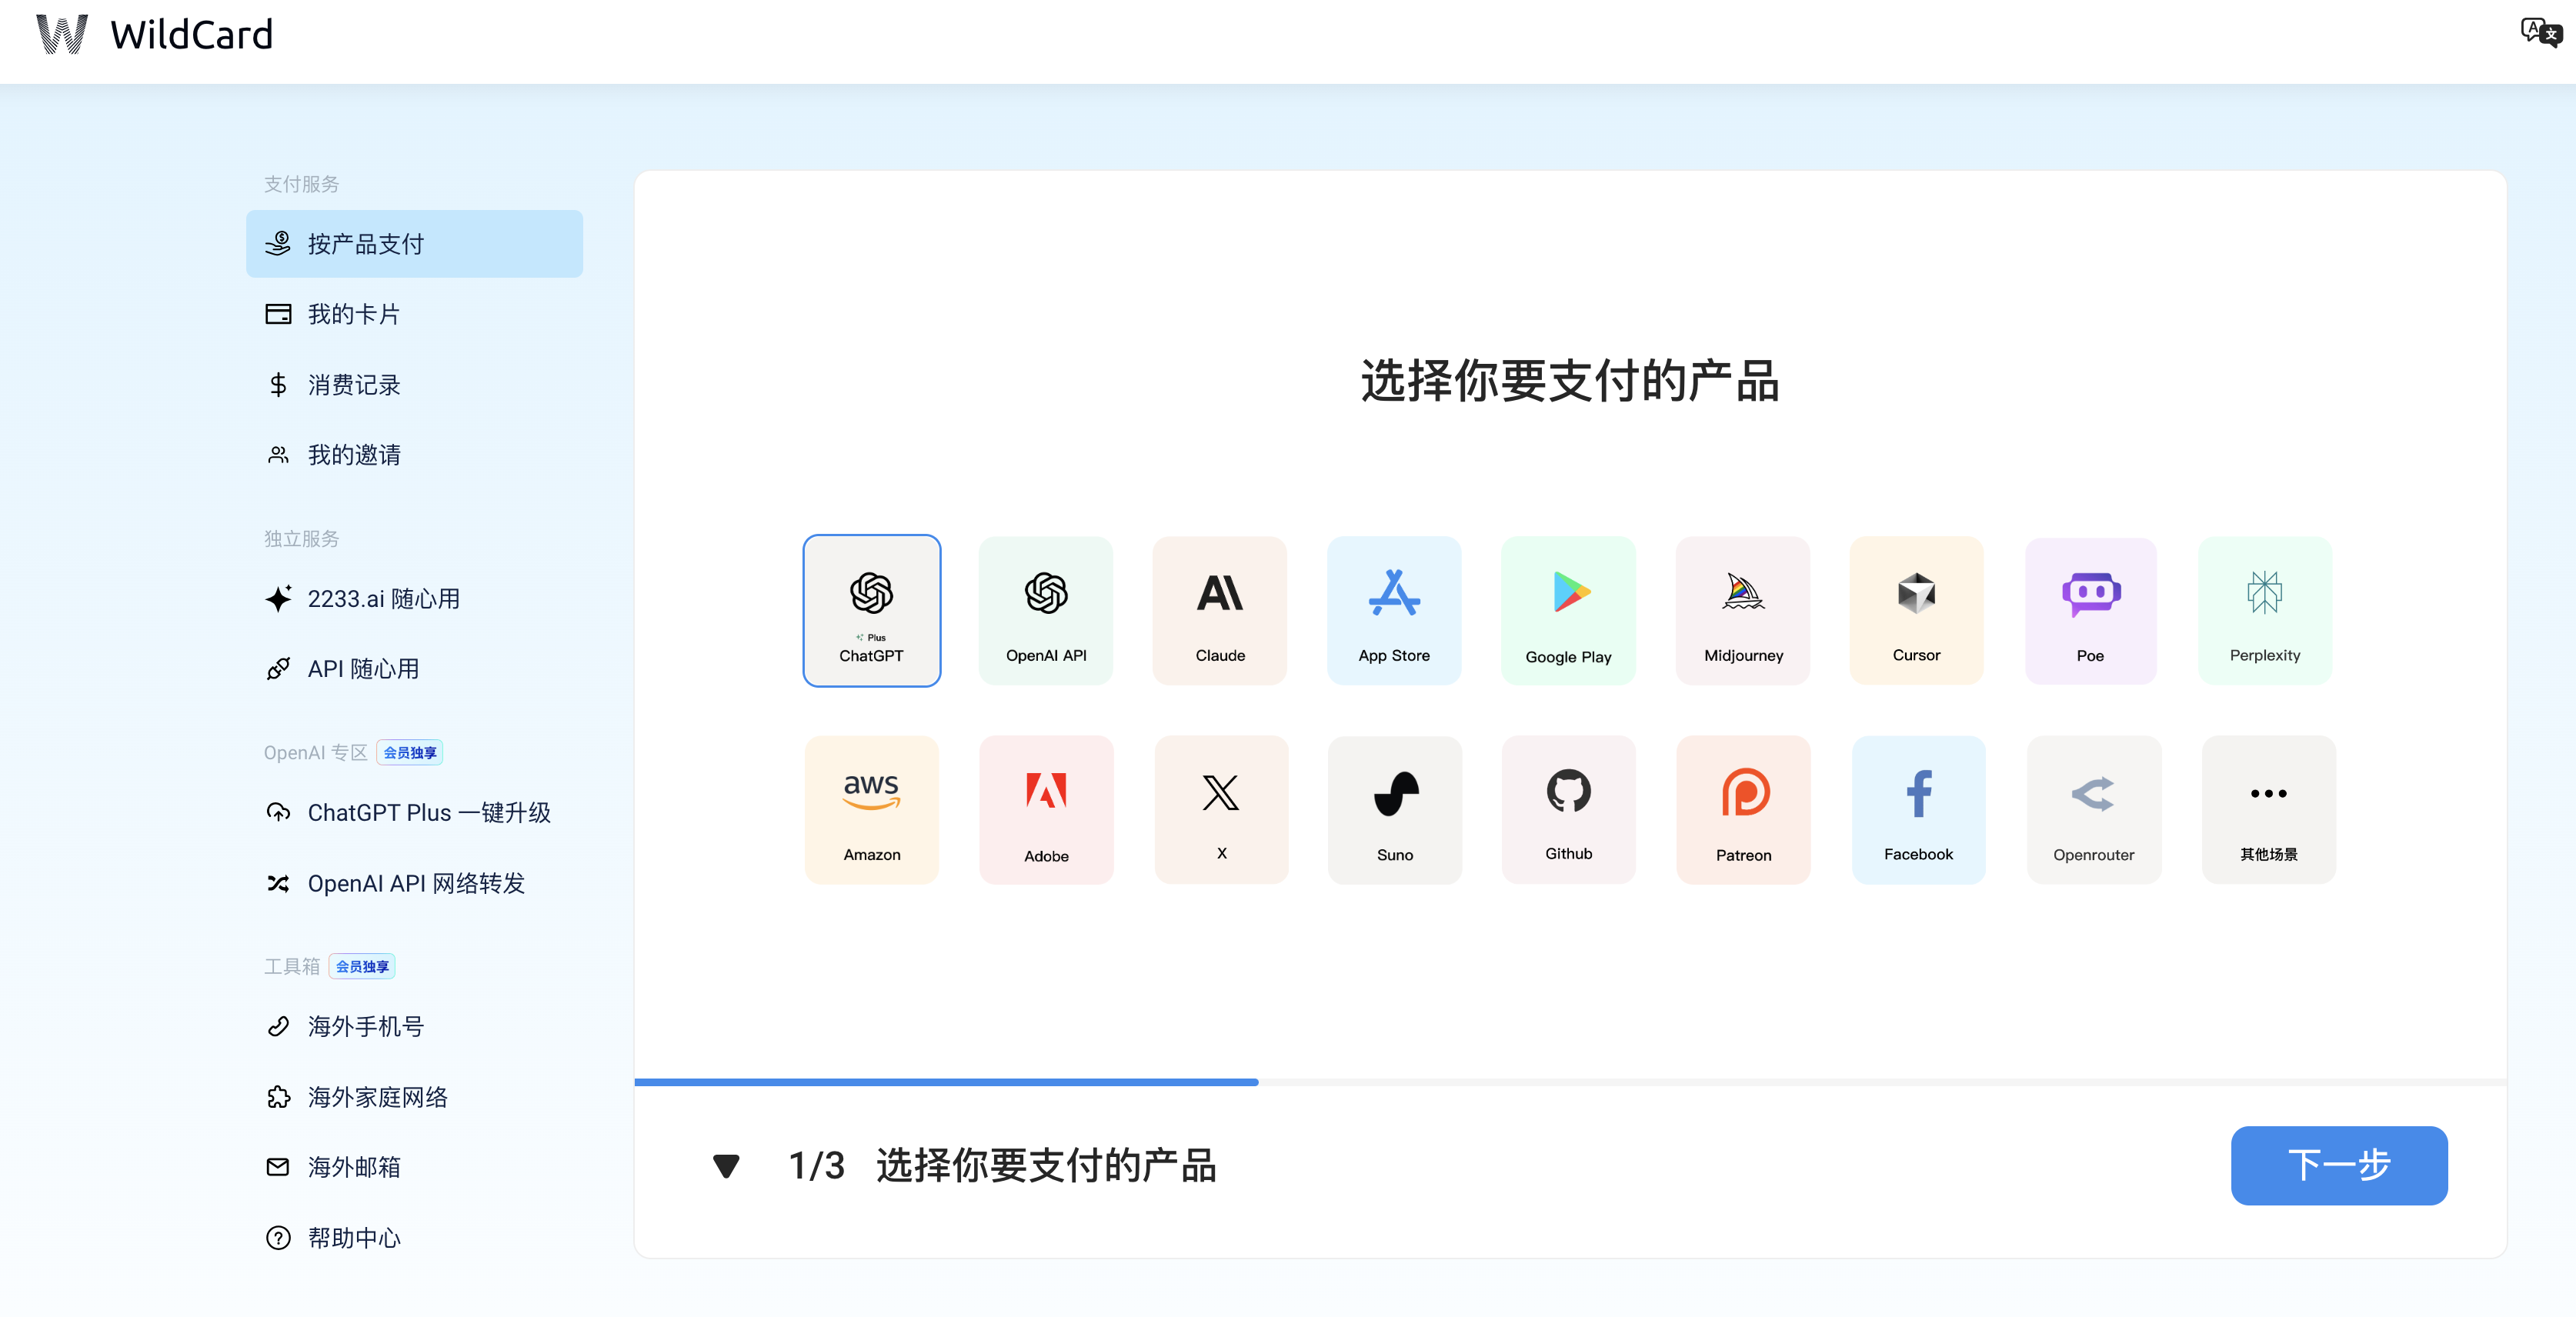This screenshot has width=2576, height=1317.
Task: Choose the Patreon product tile
Action: 1742,809
